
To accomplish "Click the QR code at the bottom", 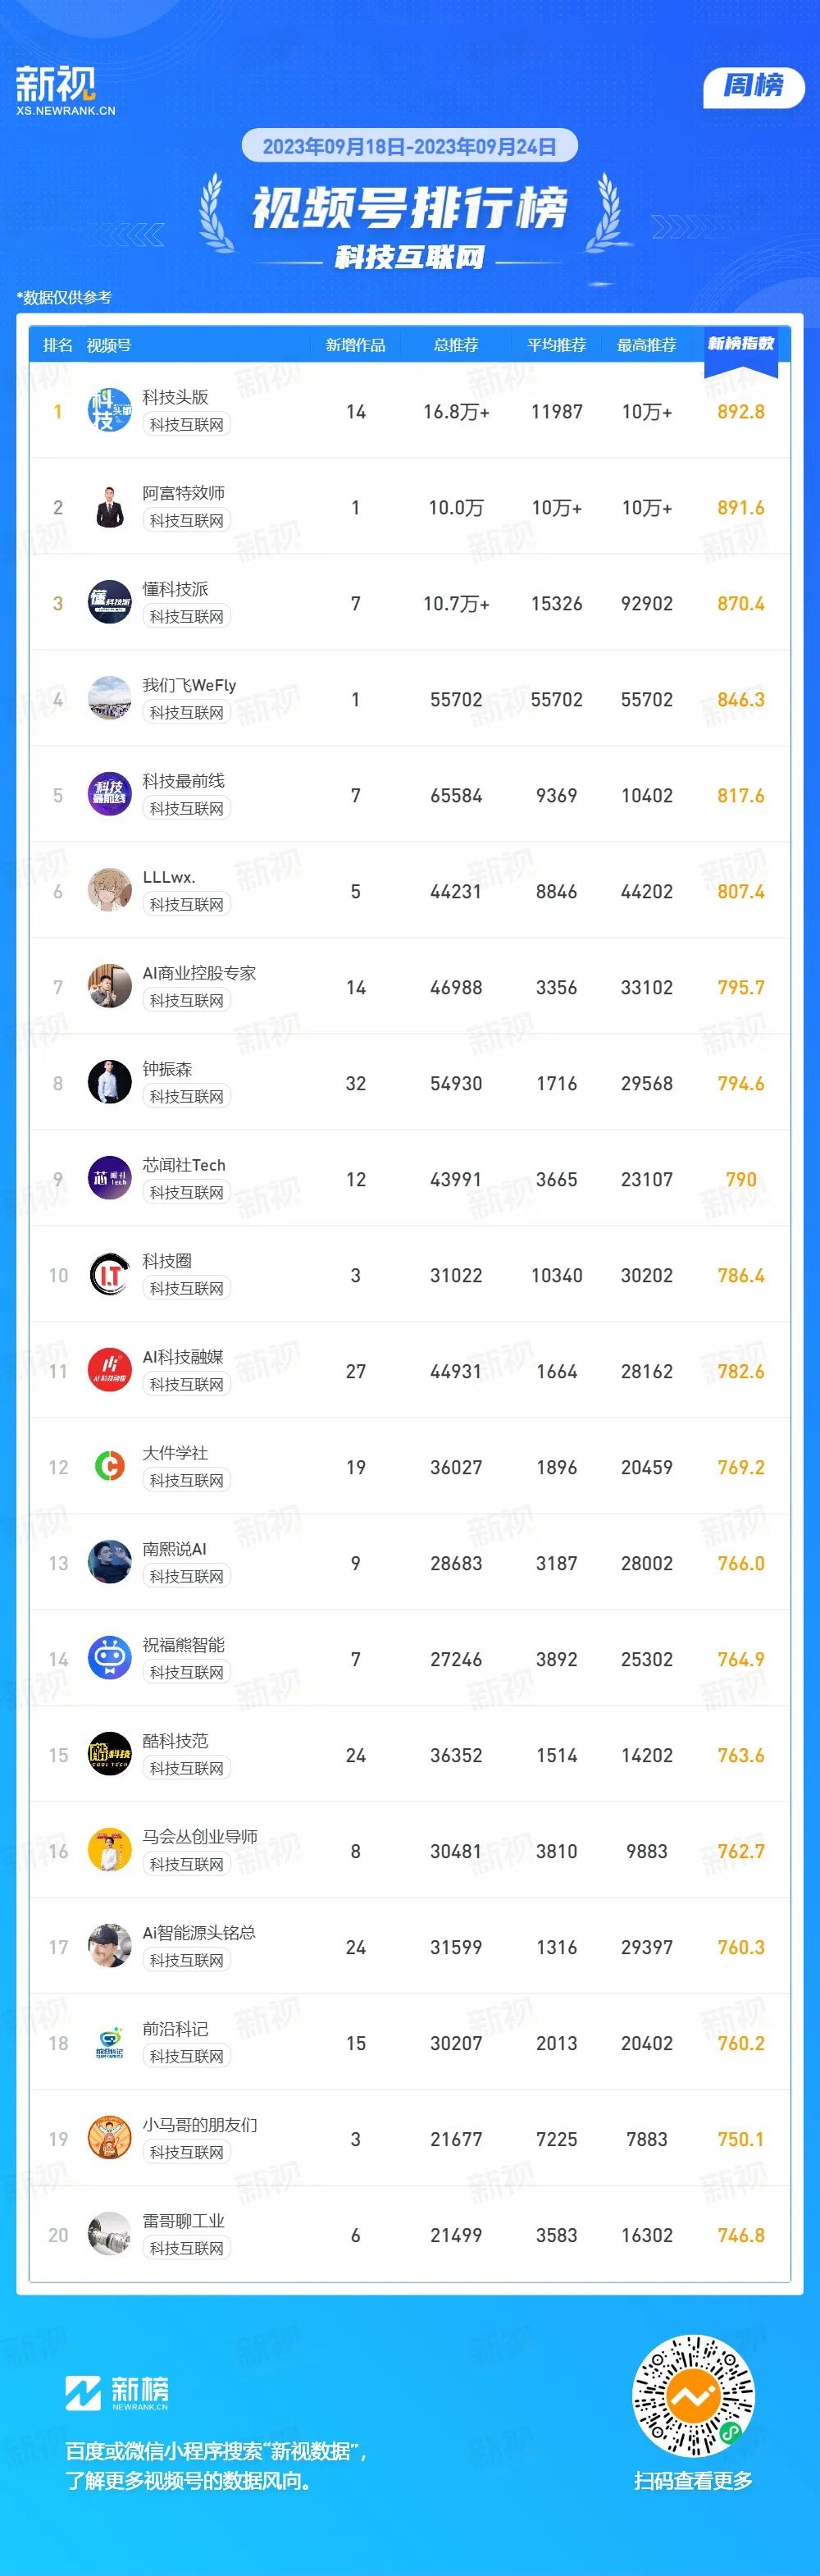I will [x=693, y=2396].
